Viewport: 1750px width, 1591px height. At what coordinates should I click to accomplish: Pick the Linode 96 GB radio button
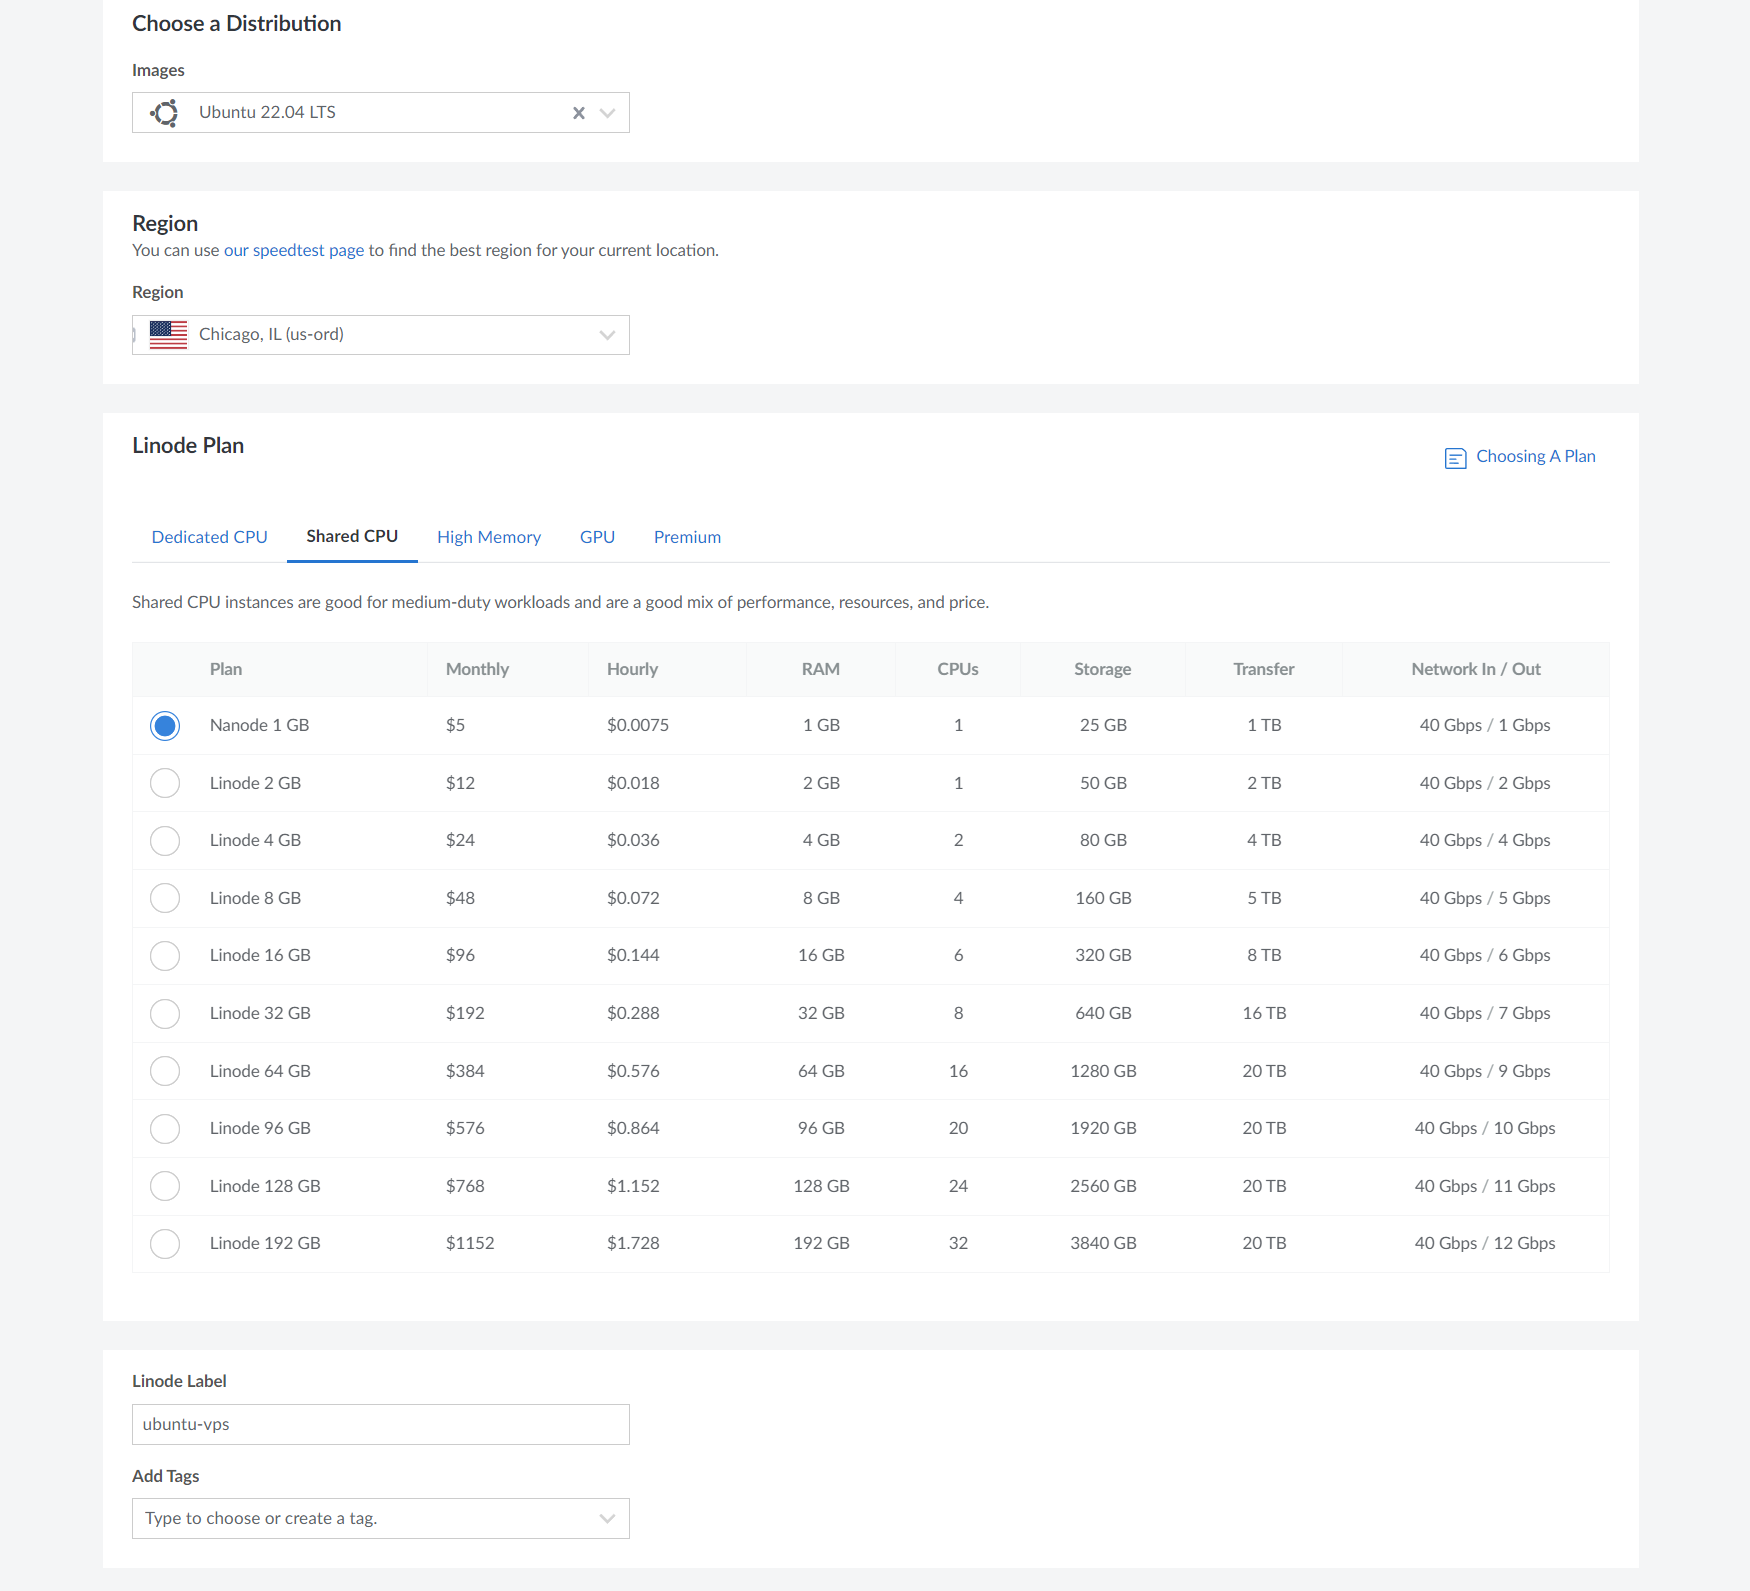165,1128
